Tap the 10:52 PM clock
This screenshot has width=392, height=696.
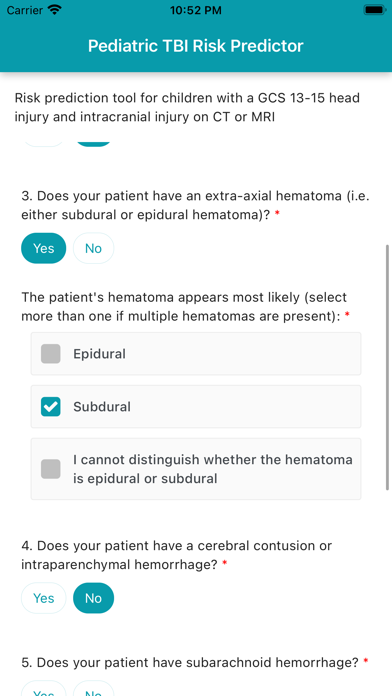point(196,10)
